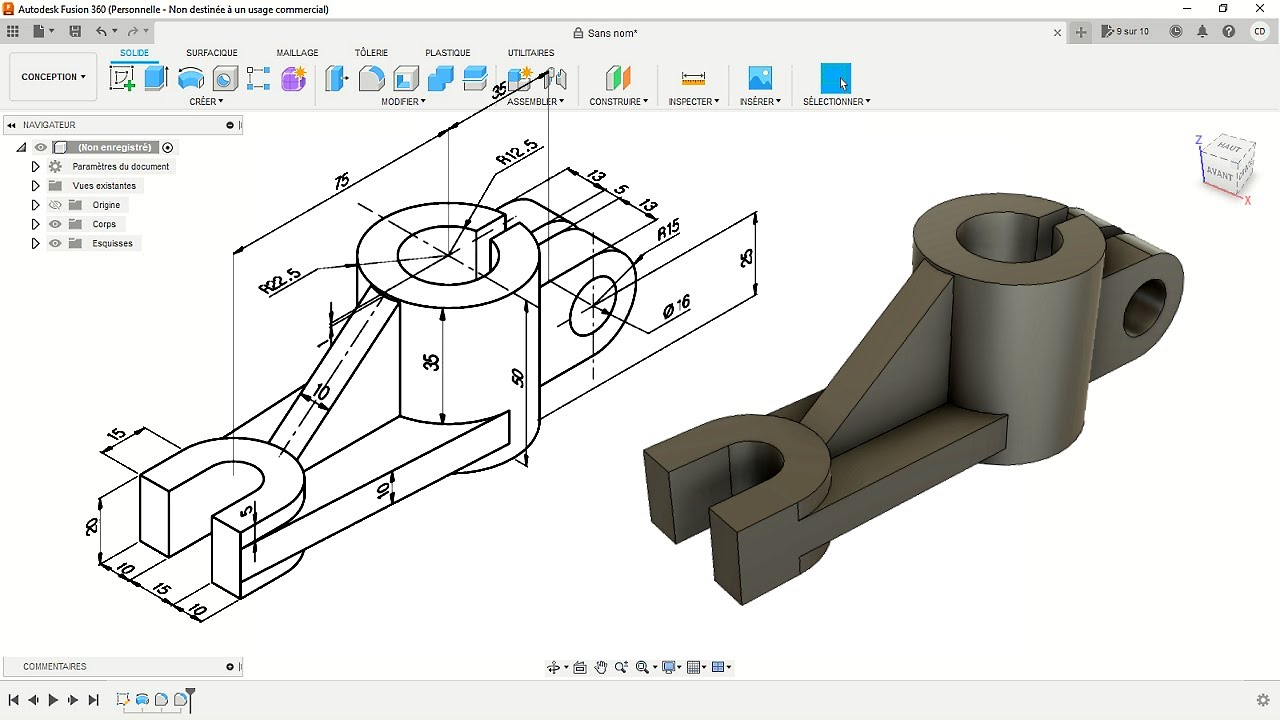Expand the Paramètres du document node
This screenshot has width=1280, height=720.
[35, 167]
